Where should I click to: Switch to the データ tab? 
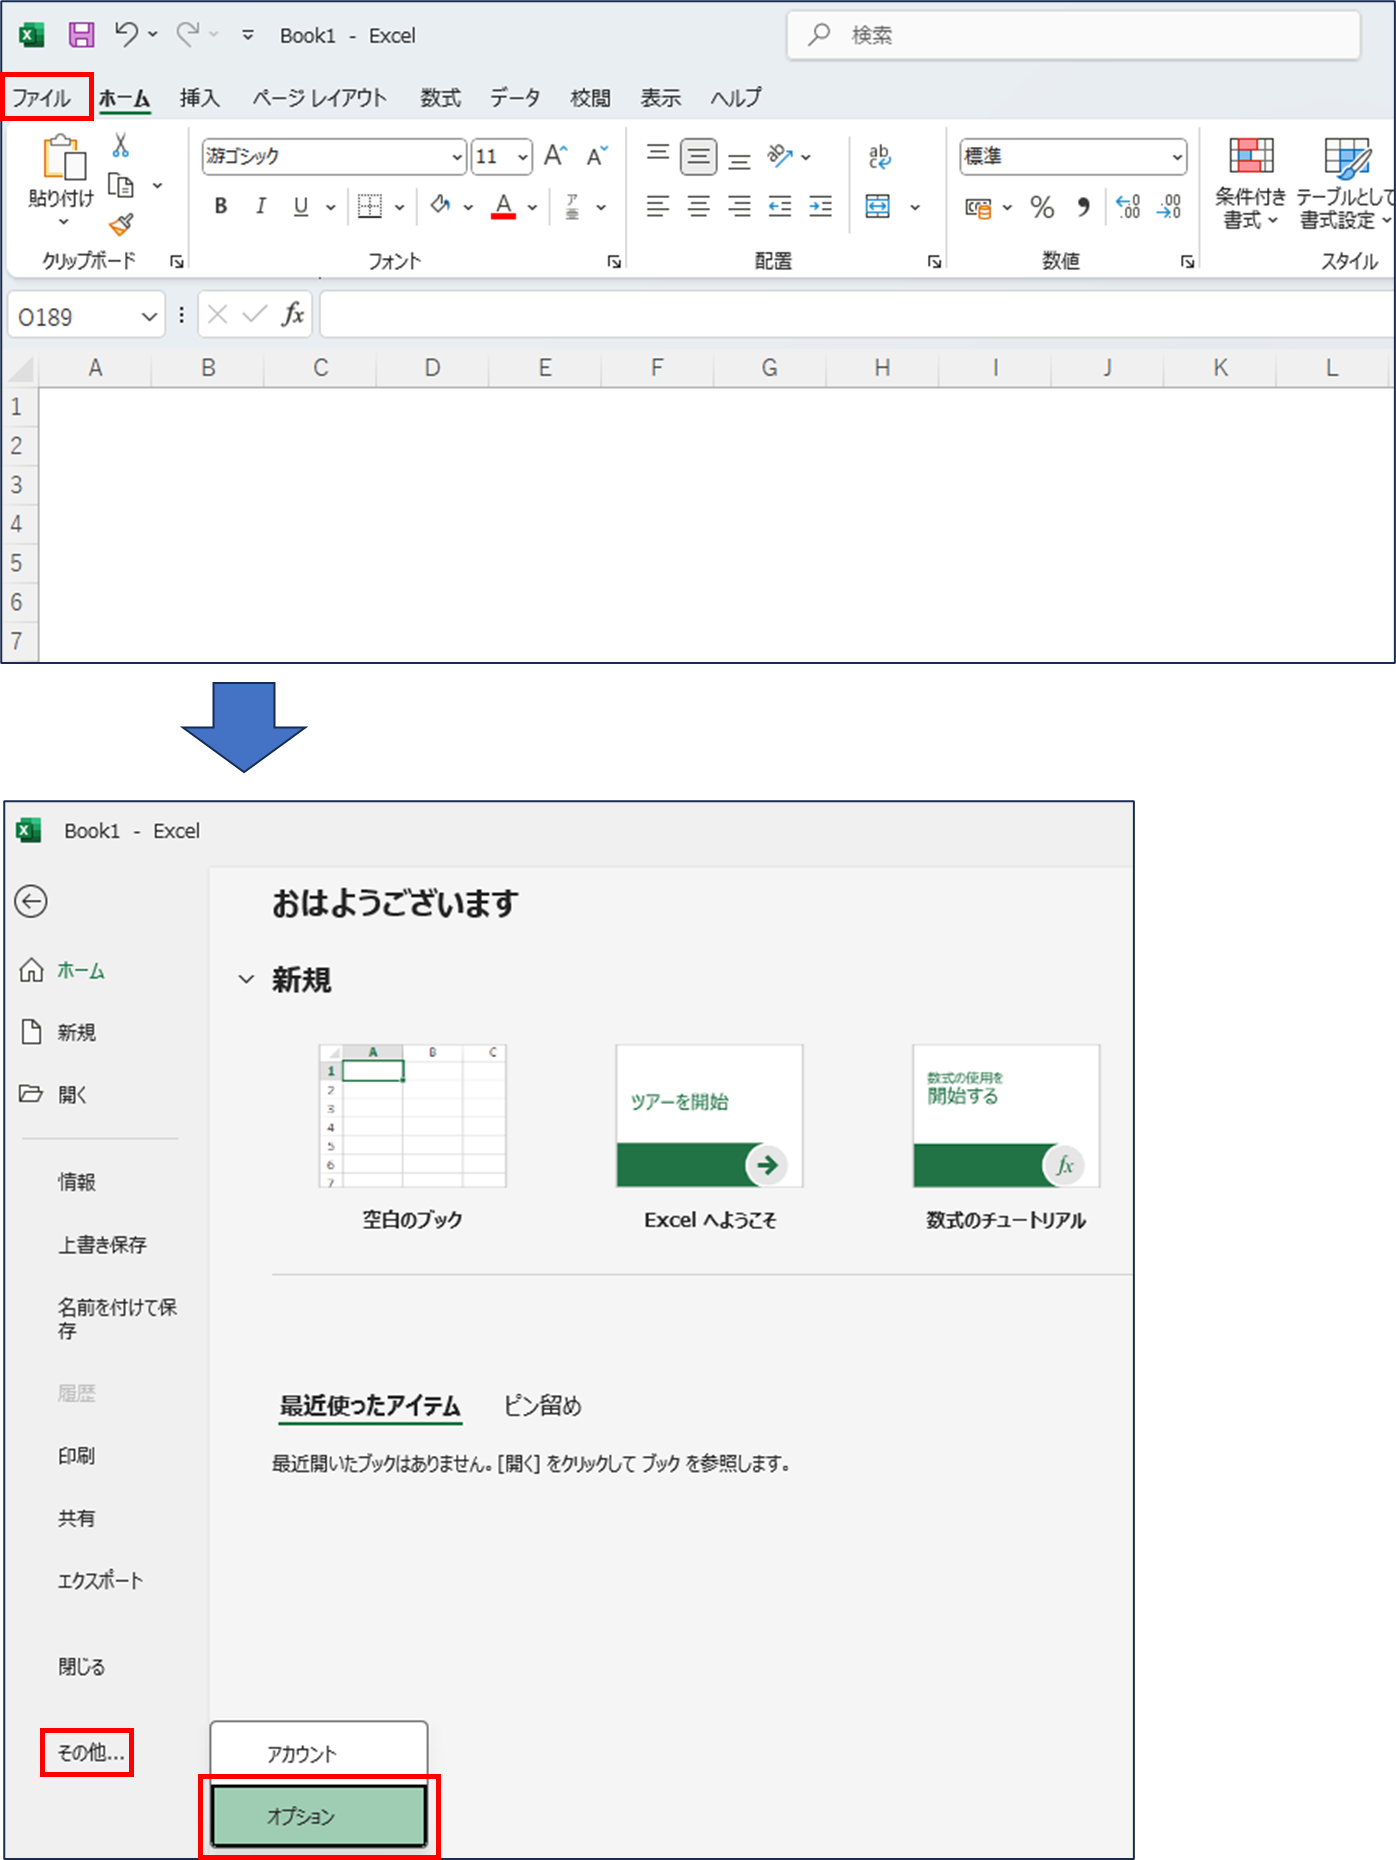pos(515,98)
